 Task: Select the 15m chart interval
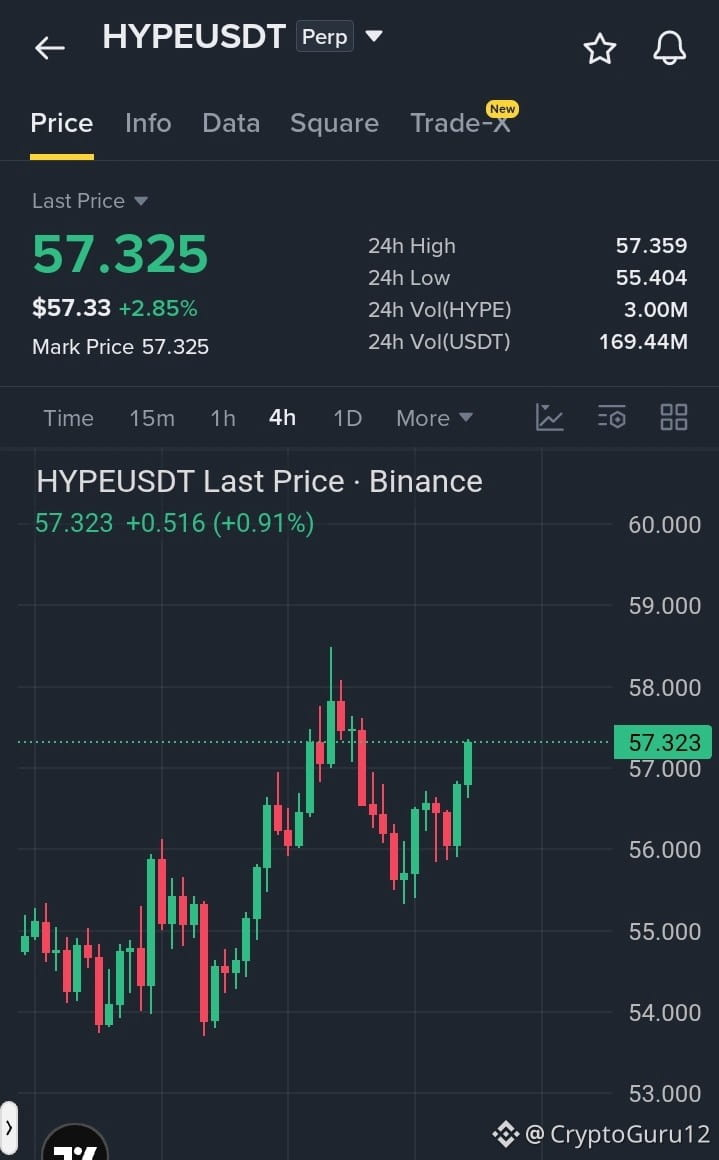(152, 418)
